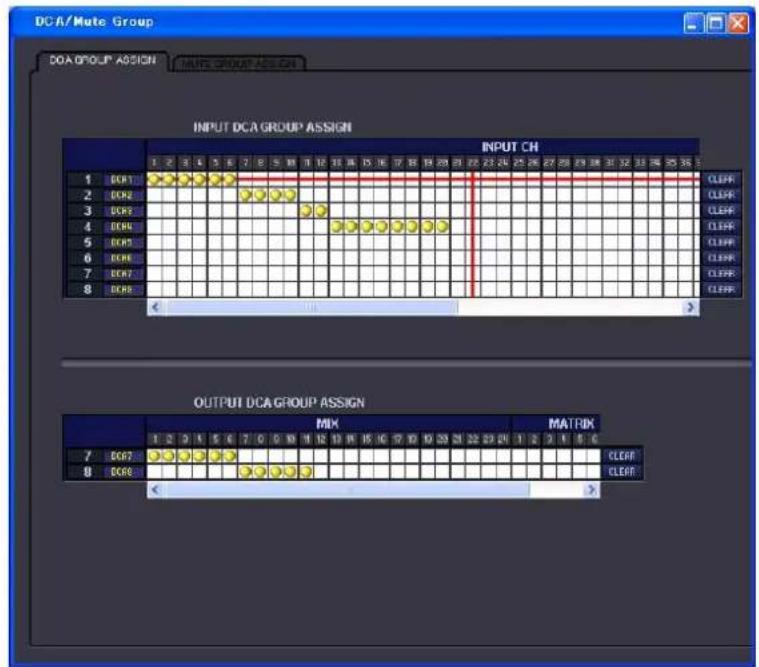This screenshot has height=667, width=759.
Task: Switch to the DCA GROUP ASSIGN tab
Action: pos(102,60)
